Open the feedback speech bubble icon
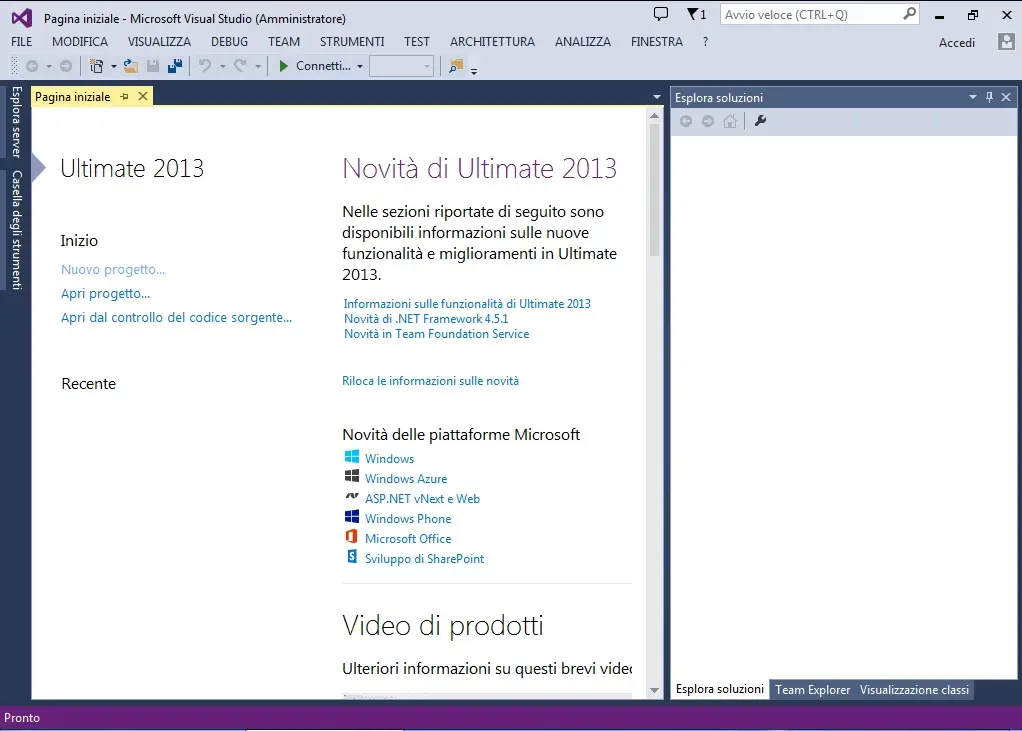This screenshot has height=731, width=1022. [661, 14]
